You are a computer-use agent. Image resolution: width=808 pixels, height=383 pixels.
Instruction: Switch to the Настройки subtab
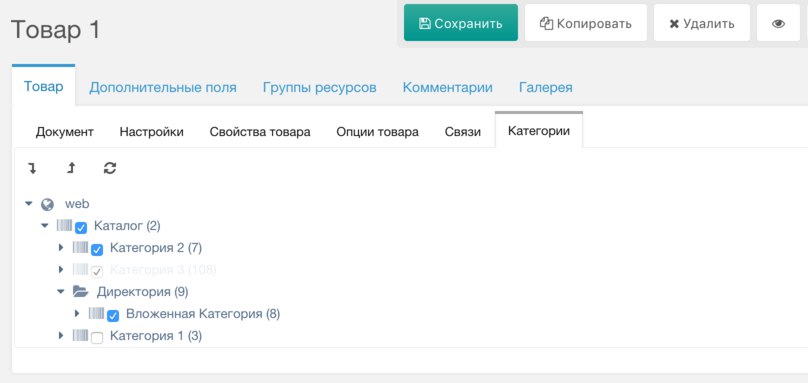(x=152, y=132)
